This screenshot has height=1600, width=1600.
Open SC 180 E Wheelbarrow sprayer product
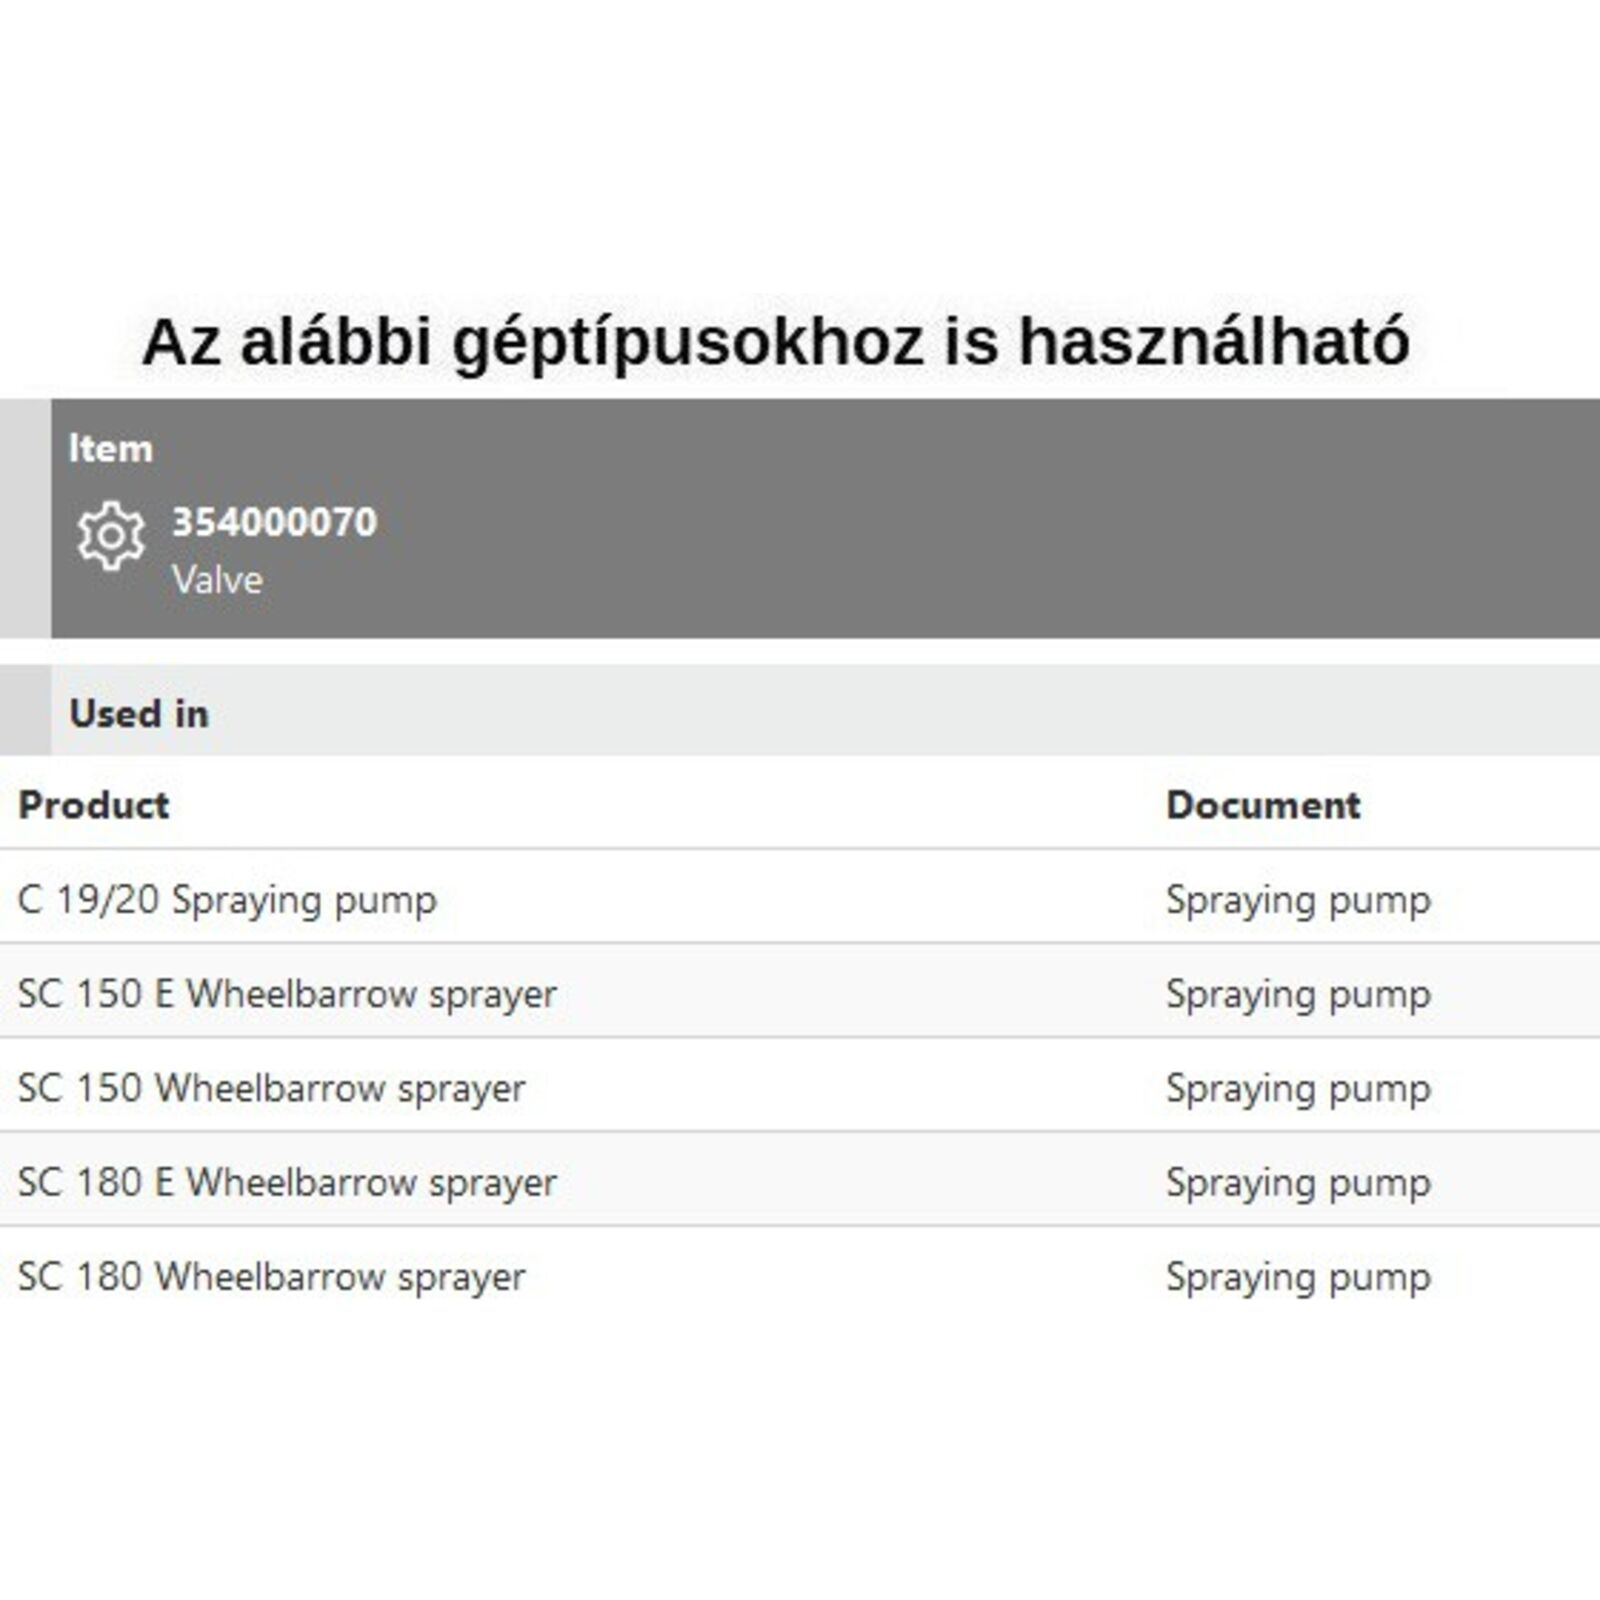coord(287,1182)
